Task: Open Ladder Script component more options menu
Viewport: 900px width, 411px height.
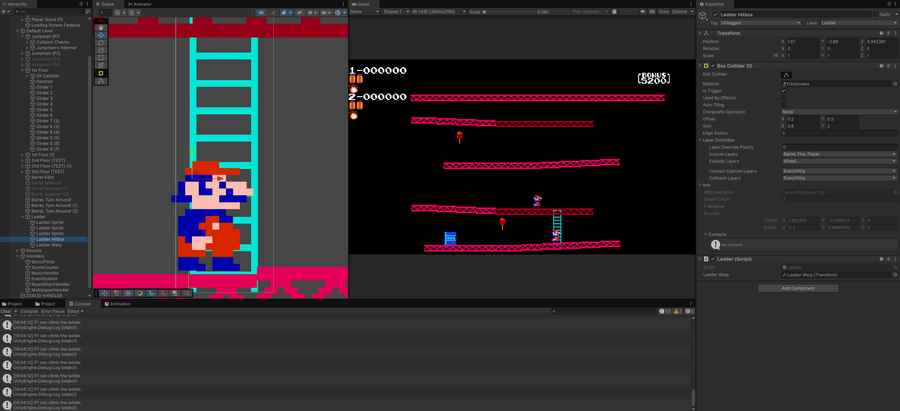Action: (895, 259)
